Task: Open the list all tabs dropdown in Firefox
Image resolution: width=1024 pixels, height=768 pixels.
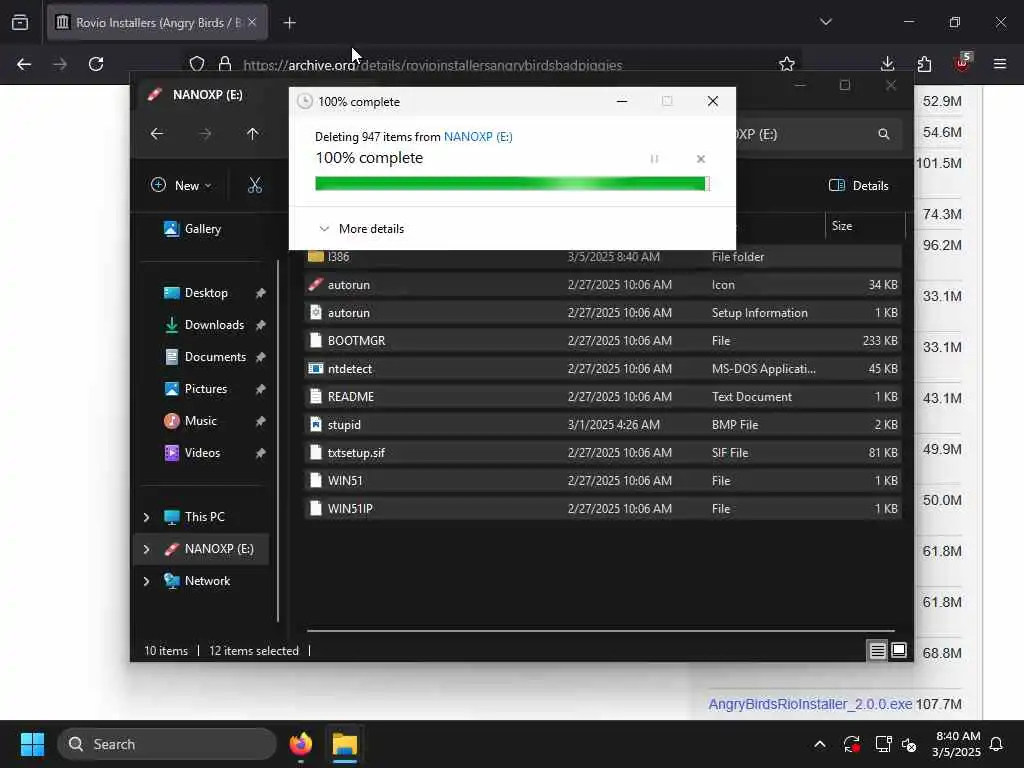Action: tap(826, 22)
